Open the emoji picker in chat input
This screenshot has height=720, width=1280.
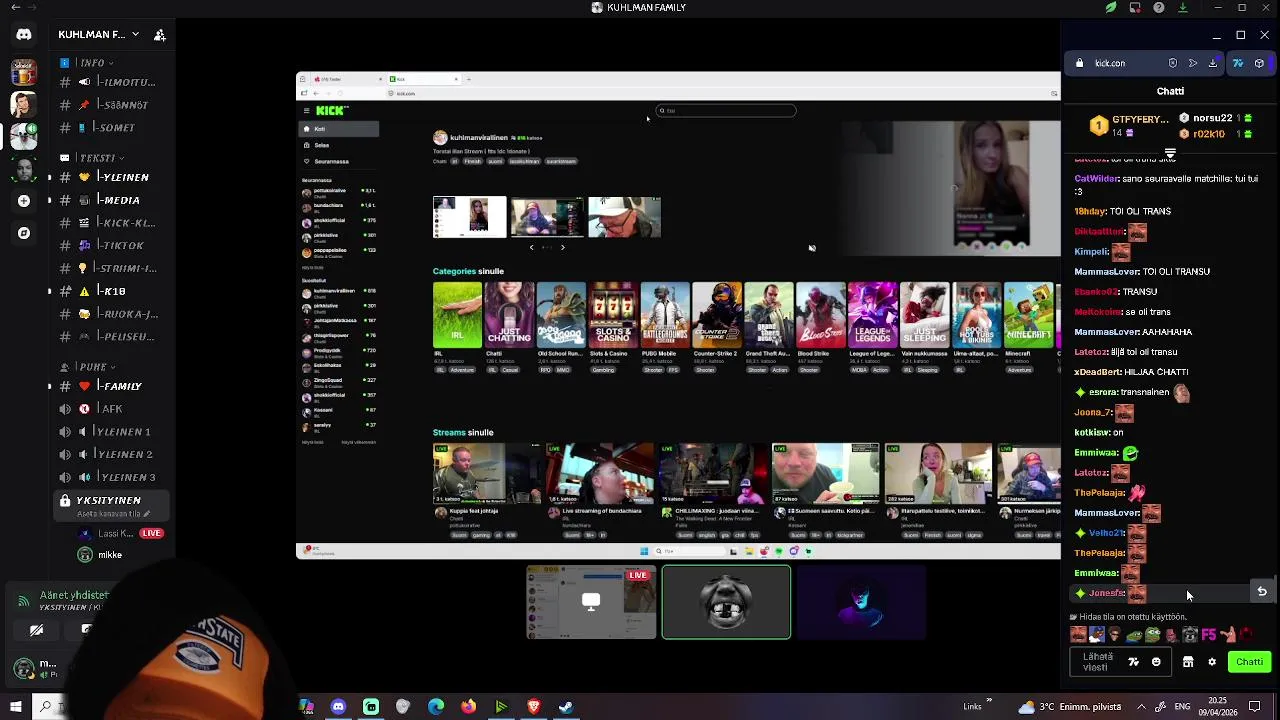coord(1156,662)
